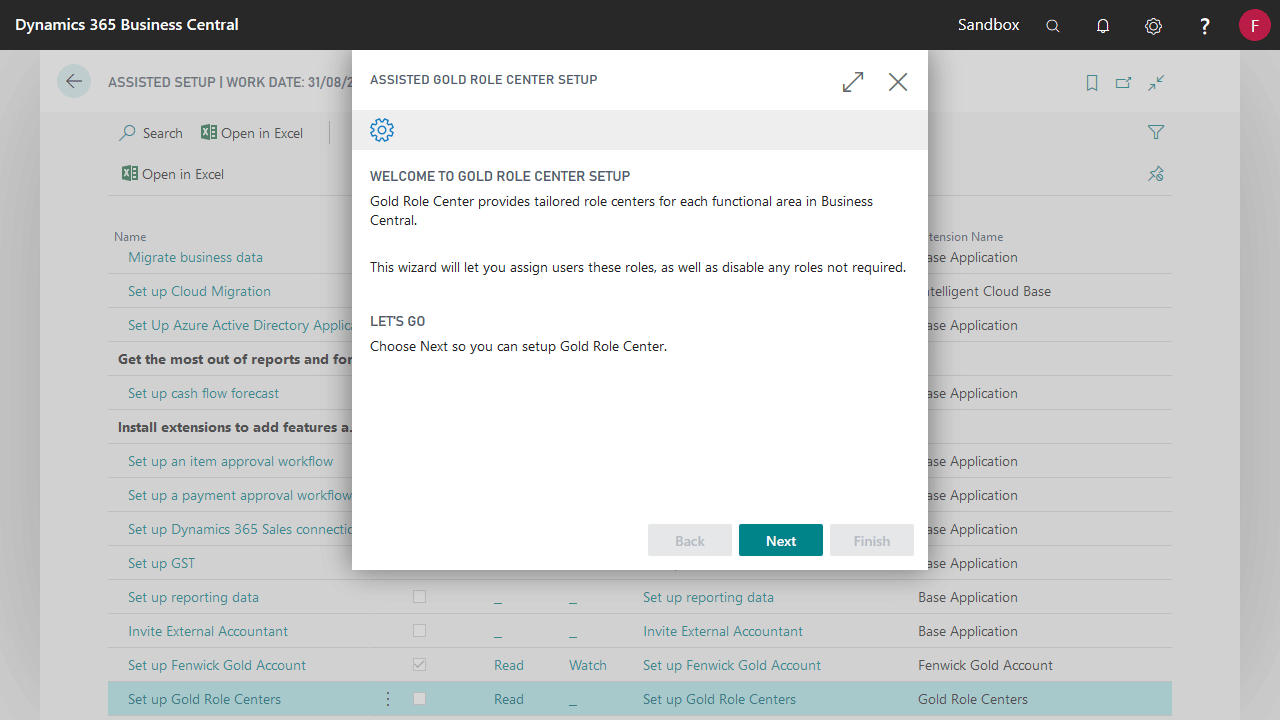Image resolution: width=1280 pixels, height=720 pixels.
Task: Close the Assisted Gold Role Center dialog
Action: (898, 82)
